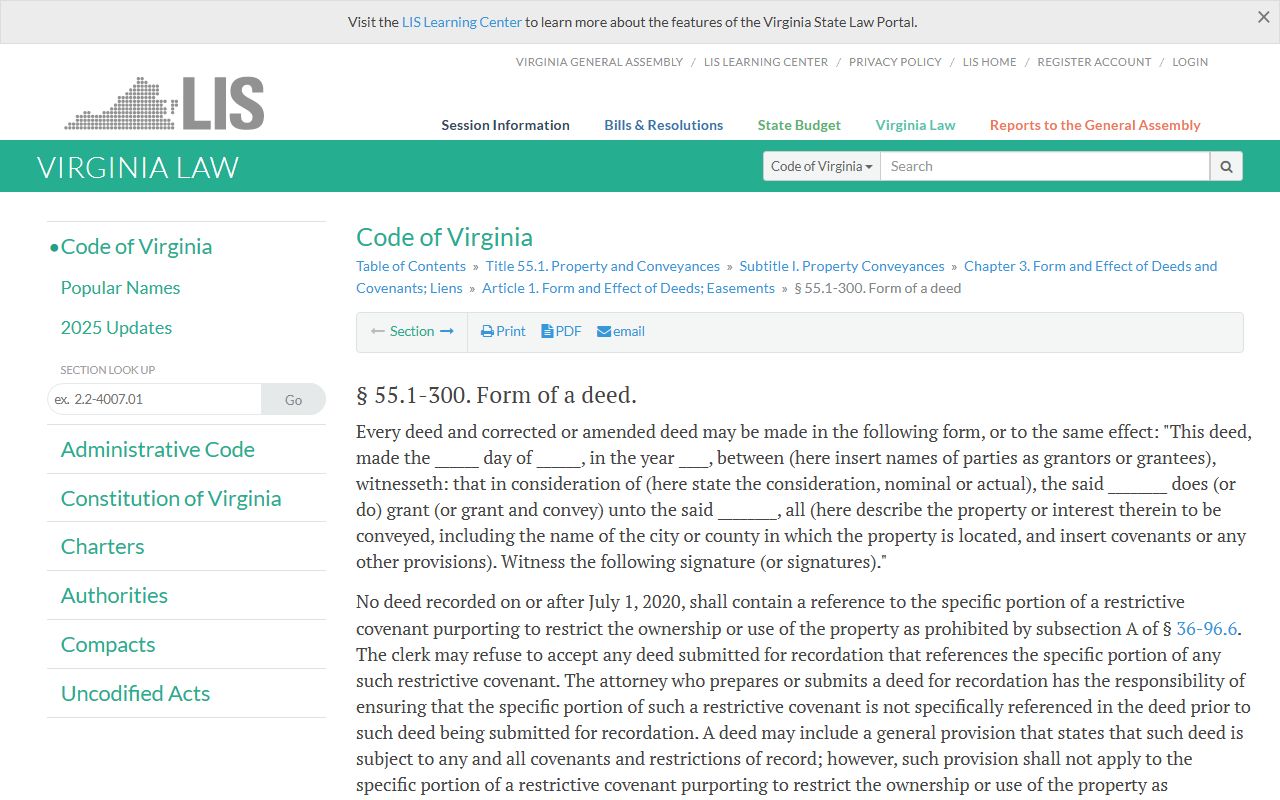Click in the main Search text field
Screen dimensions: 1280x800
tap(1044, 166)
